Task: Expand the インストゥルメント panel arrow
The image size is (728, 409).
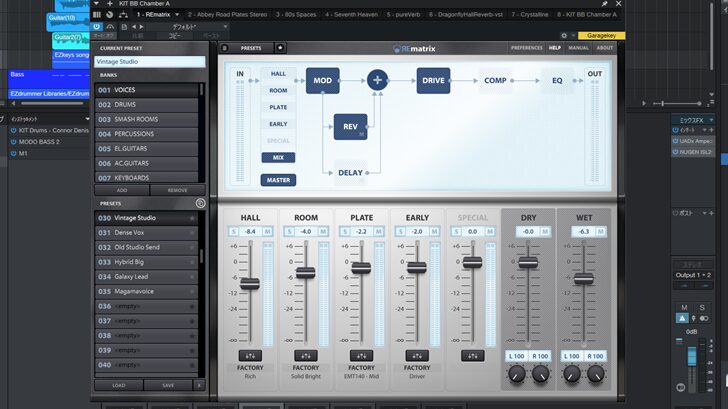Action: pyautogui.click(x=87, y=119)
